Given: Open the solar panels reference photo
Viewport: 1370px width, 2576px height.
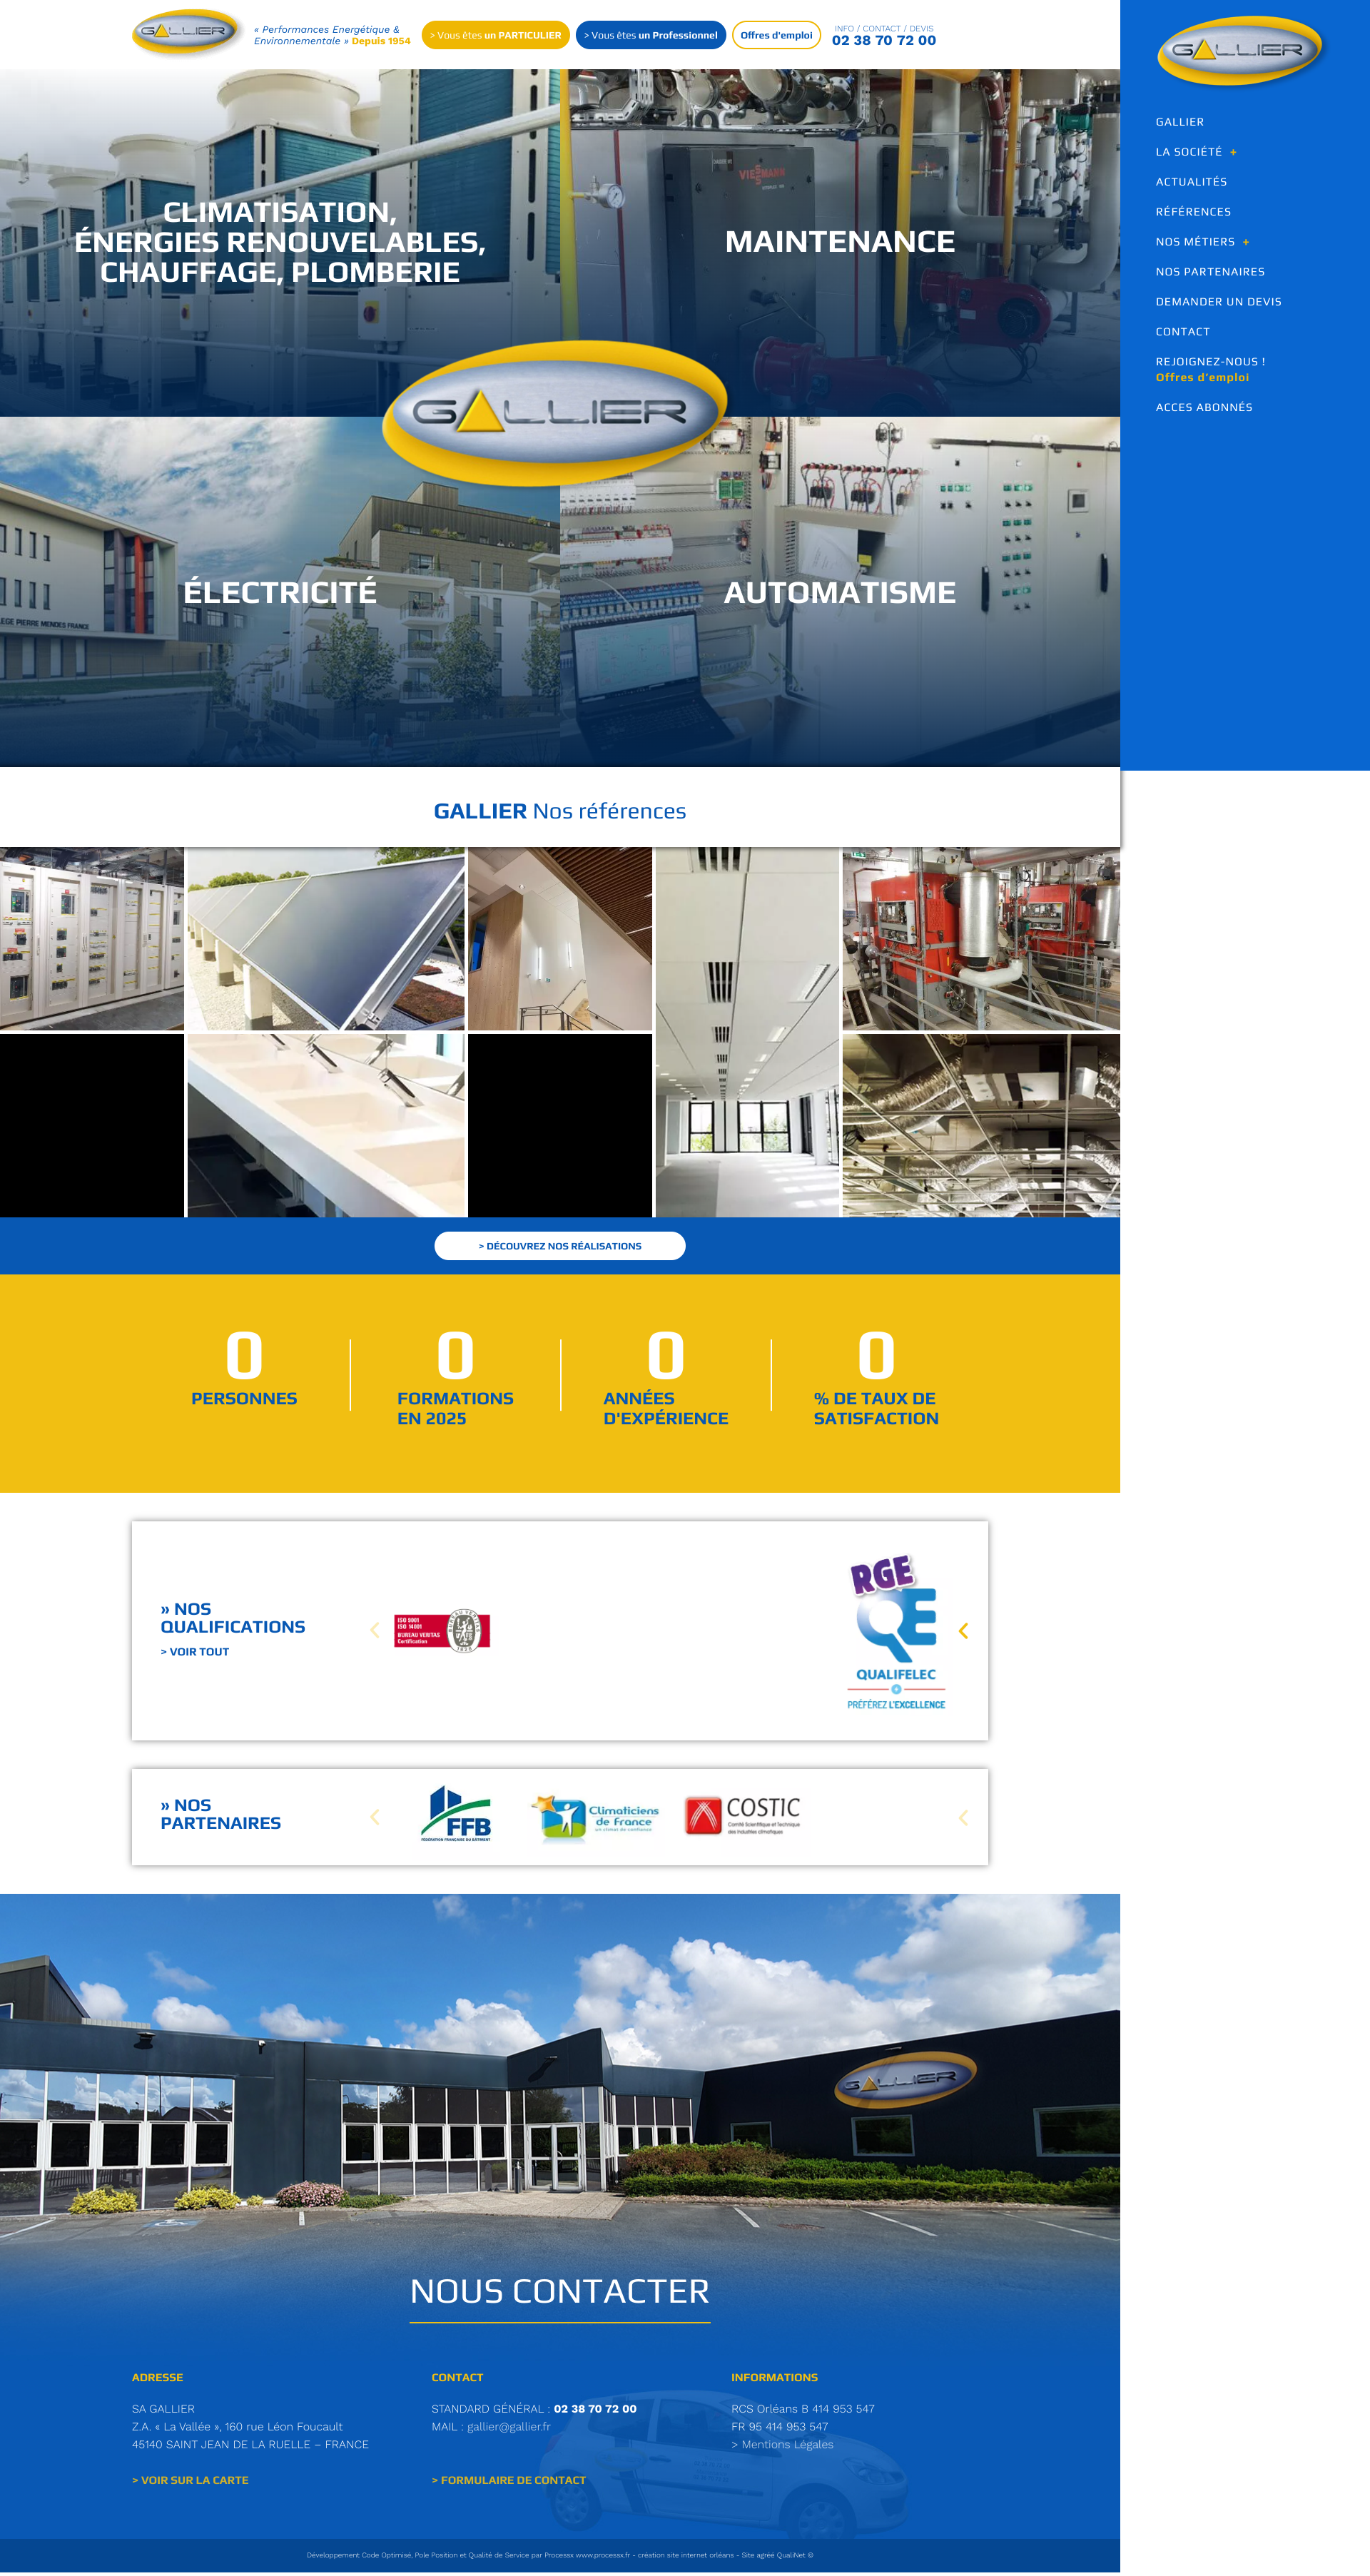Looking at the screenshot, I should (326, 939).
